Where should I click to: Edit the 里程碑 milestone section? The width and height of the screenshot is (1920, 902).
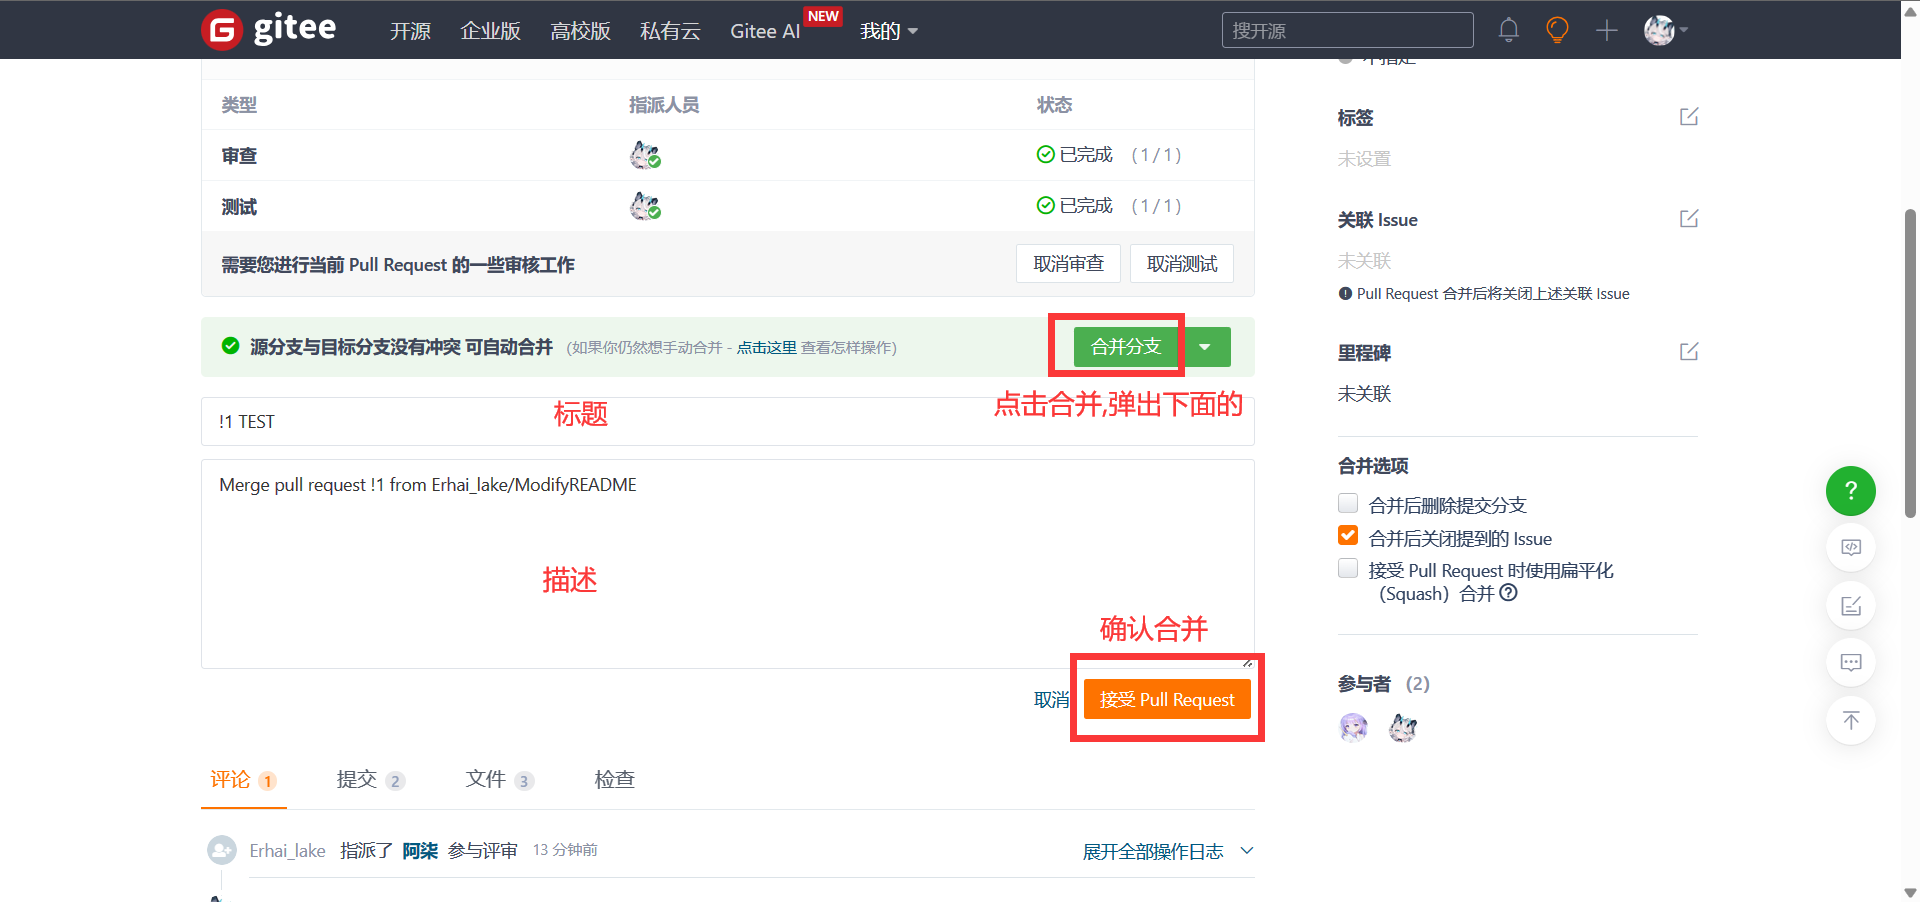point(1688,352)
